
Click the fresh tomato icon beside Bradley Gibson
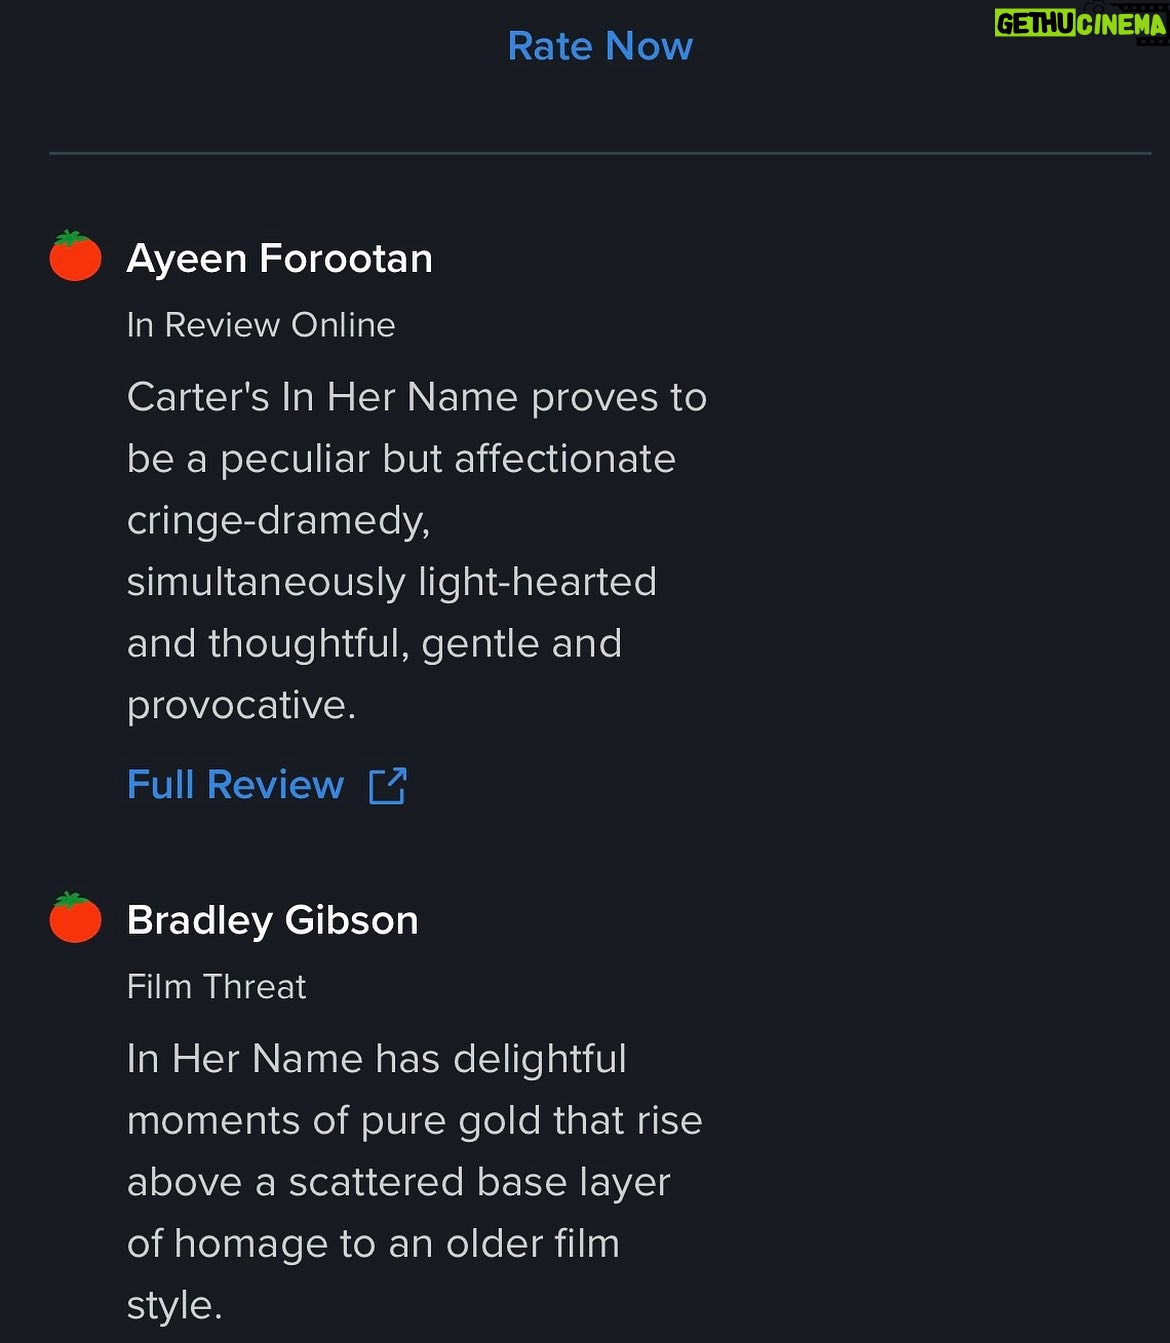pyautogui.click(x=76, y=918)
